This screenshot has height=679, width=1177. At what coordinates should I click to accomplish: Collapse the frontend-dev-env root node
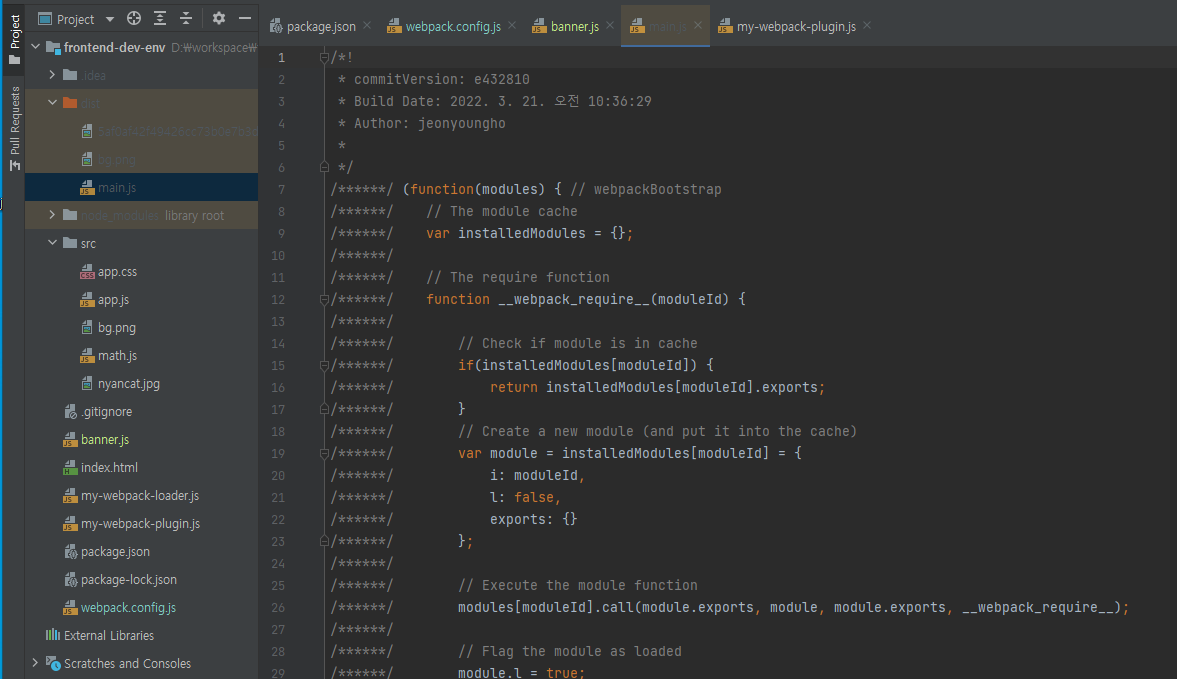(x=35, y=47)
